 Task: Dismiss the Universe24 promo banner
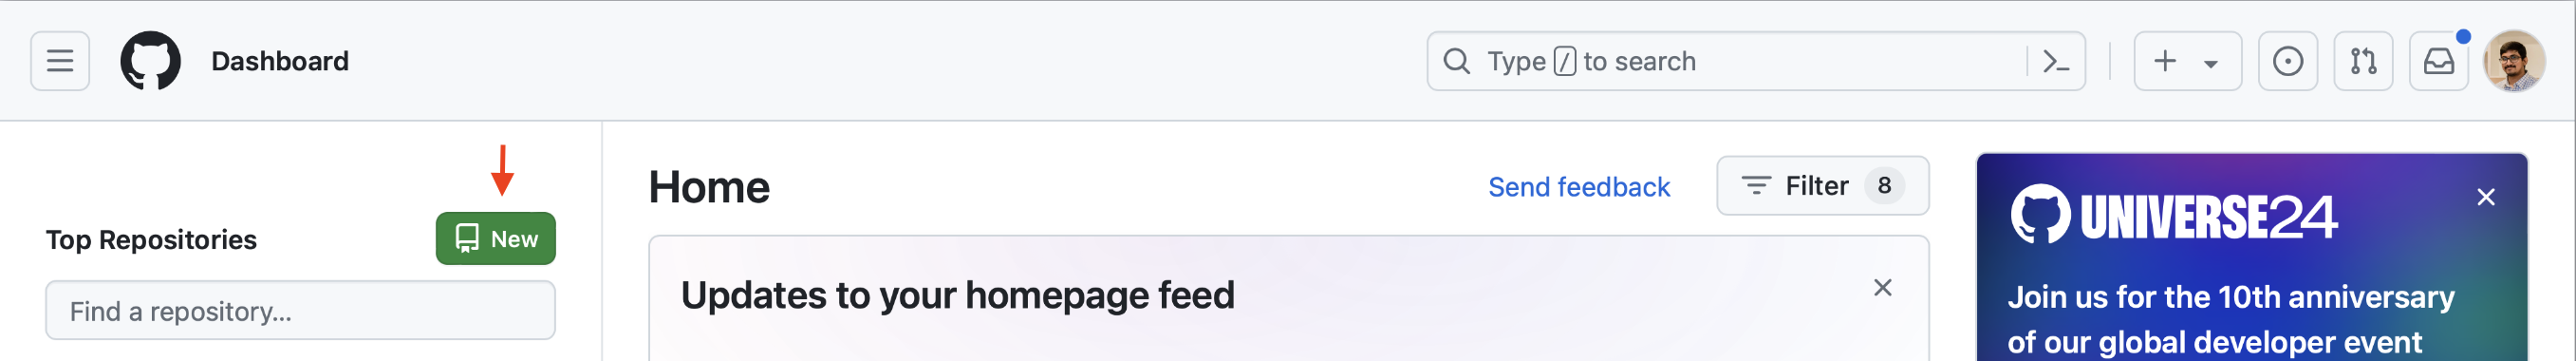pos(2486,197)
